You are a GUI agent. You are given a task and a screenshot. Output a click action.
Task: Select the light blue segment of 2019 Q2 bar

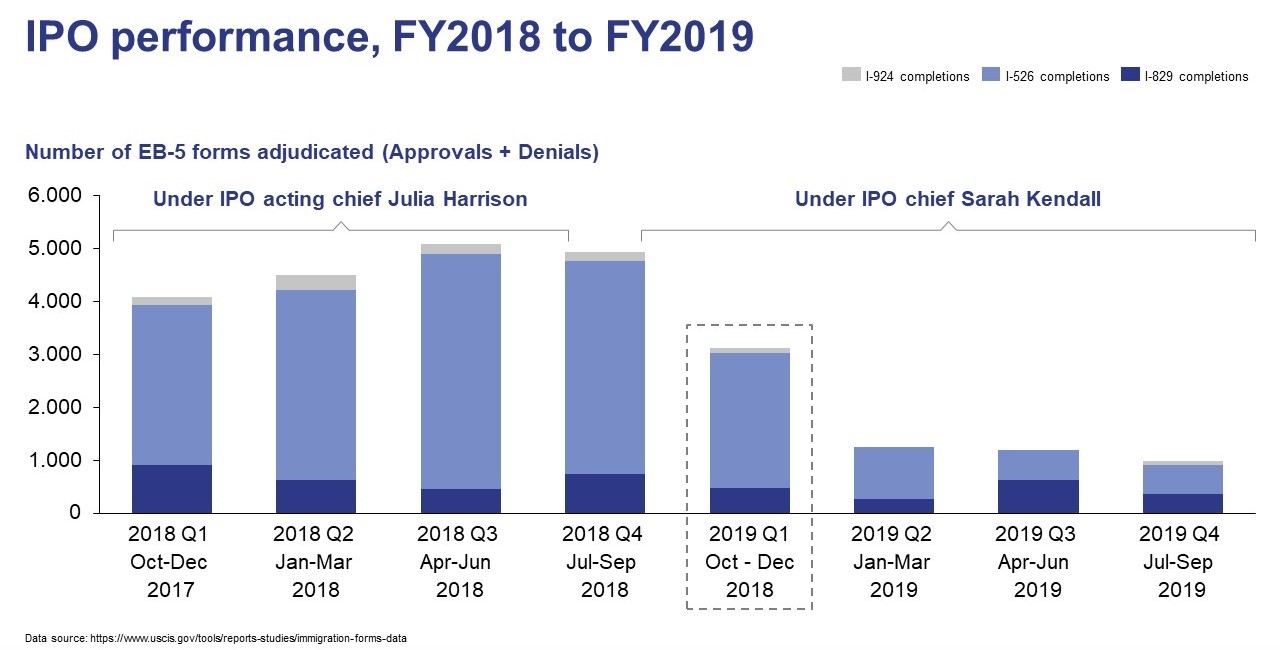pyautogui.click(x=894, y=472)
